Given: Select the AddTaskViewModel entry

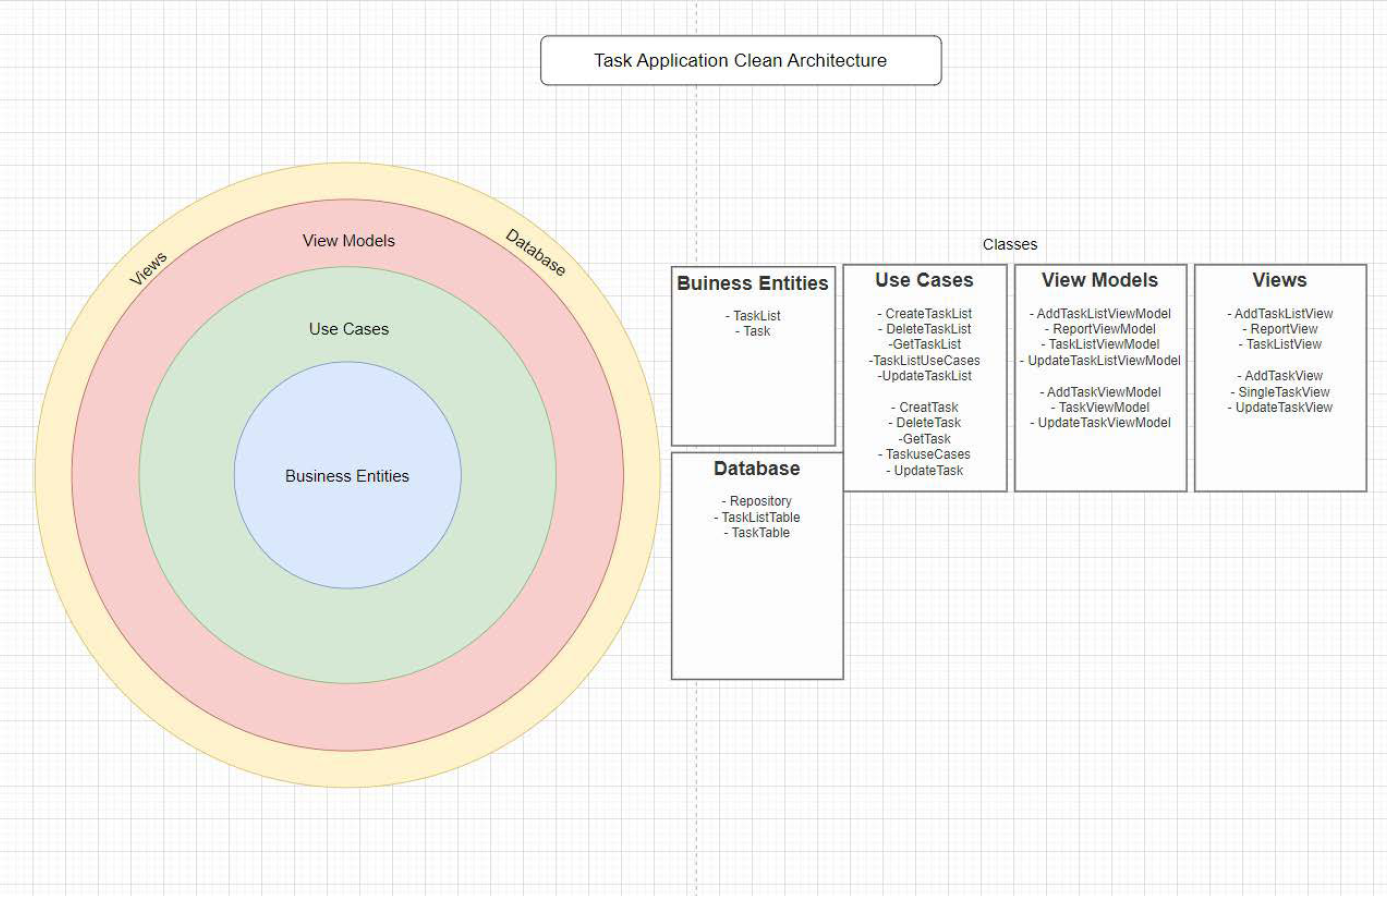Looking at the screenshot, I should (1100, 392).
